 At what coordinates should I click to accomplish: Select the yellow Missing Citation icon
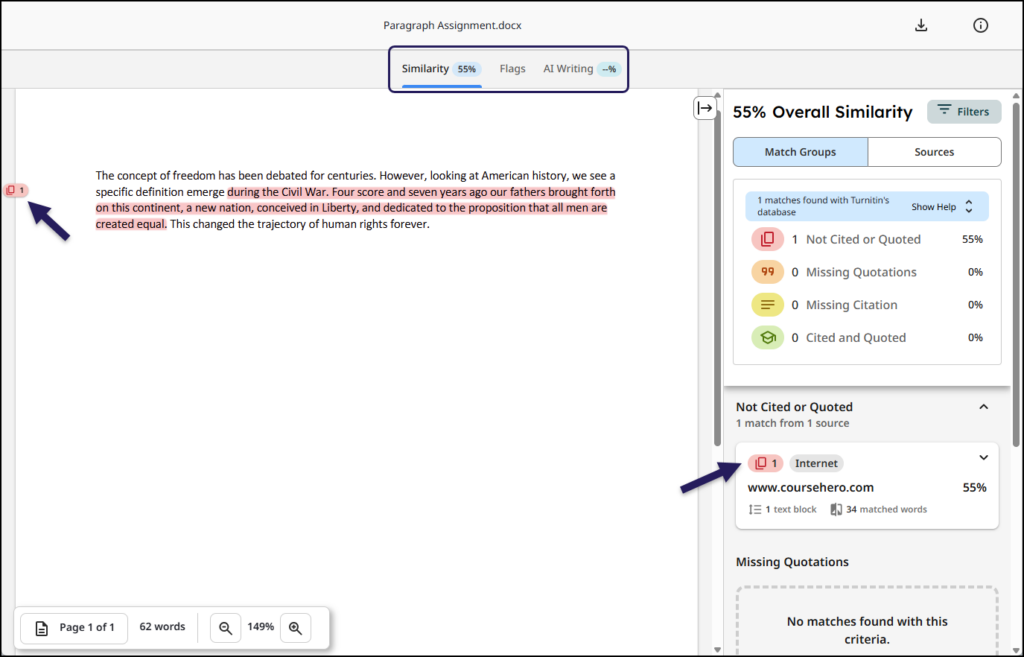click(766, 304)
